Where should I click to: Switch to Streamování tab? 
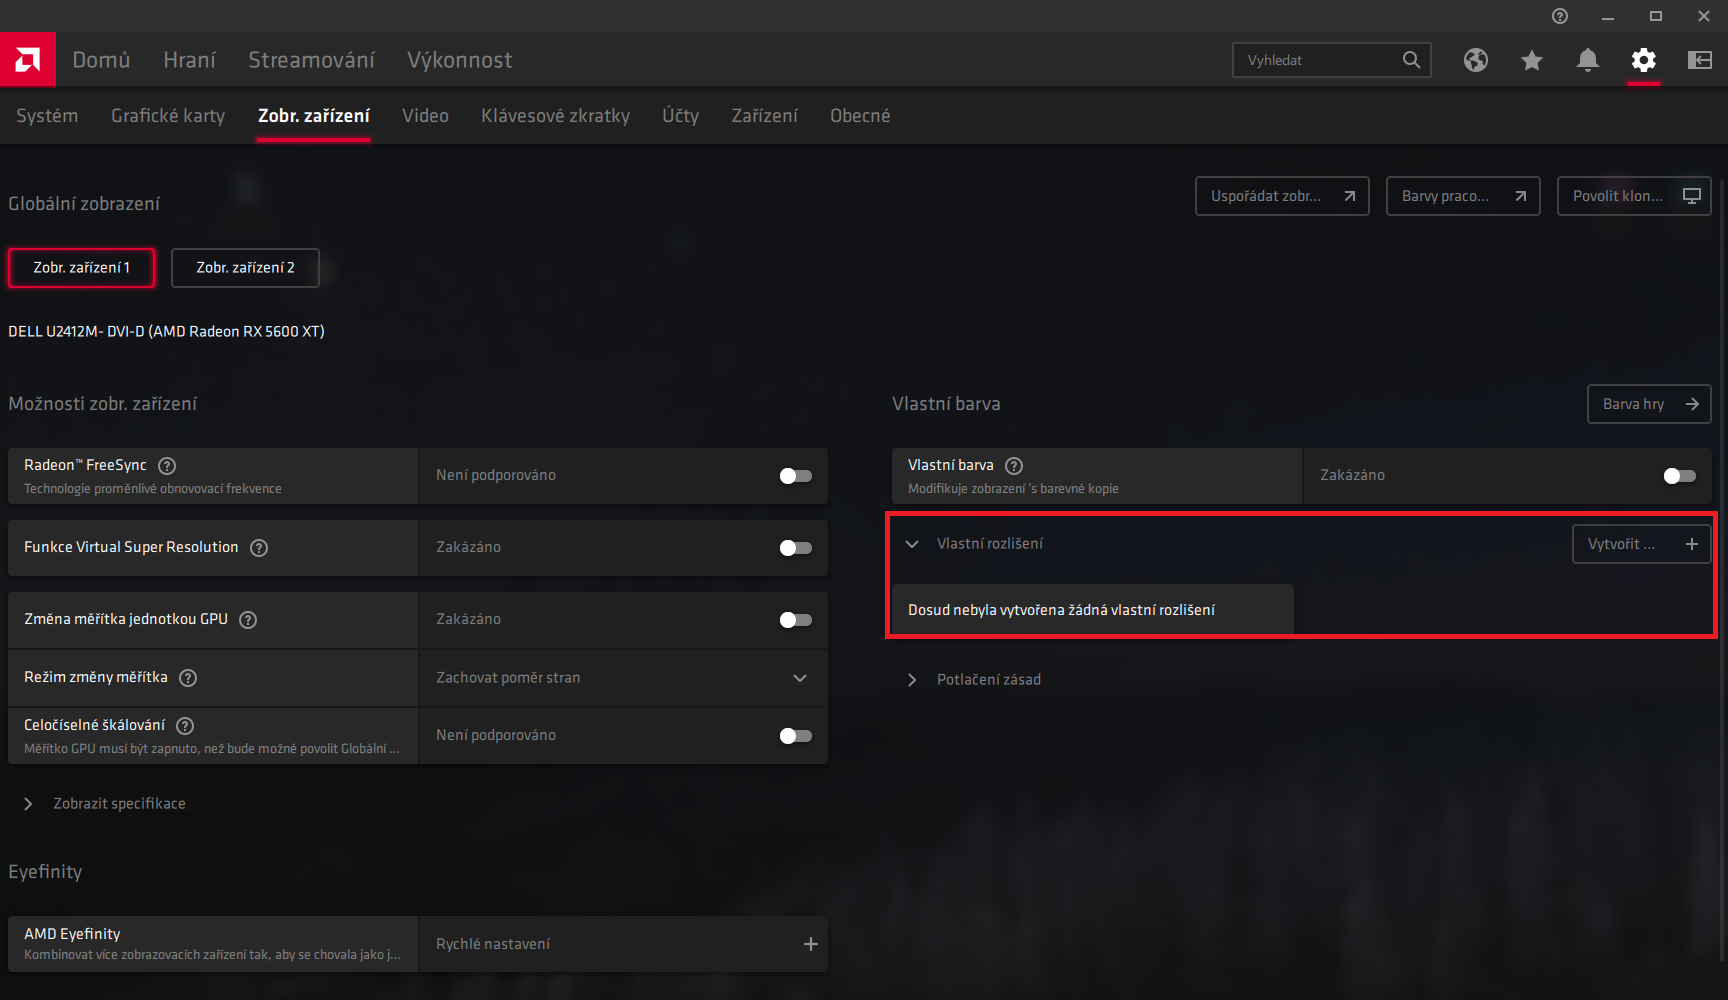[x=311, y=60]
